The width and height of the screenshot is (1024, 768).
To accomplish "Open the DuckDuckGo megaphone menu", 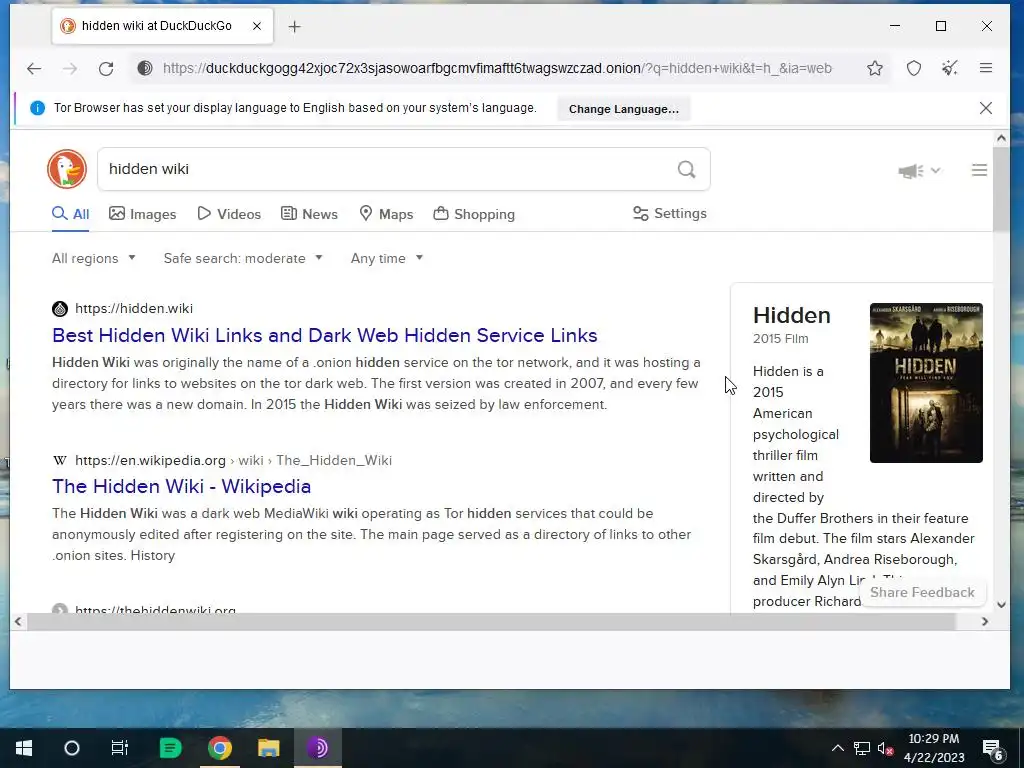I will [x=919, y=171].
